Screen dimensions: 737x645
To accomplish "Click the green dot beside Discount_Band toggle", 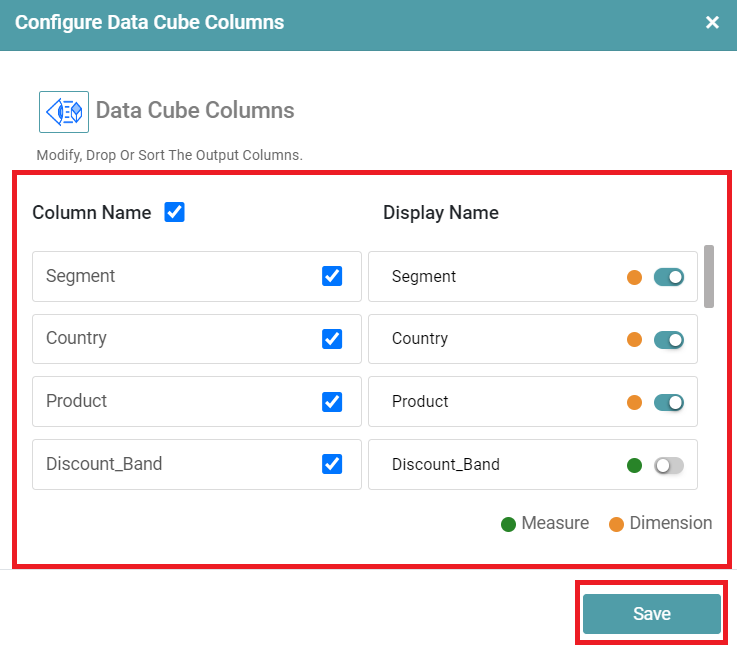I will pyautogui.click(x=634, y=465).
